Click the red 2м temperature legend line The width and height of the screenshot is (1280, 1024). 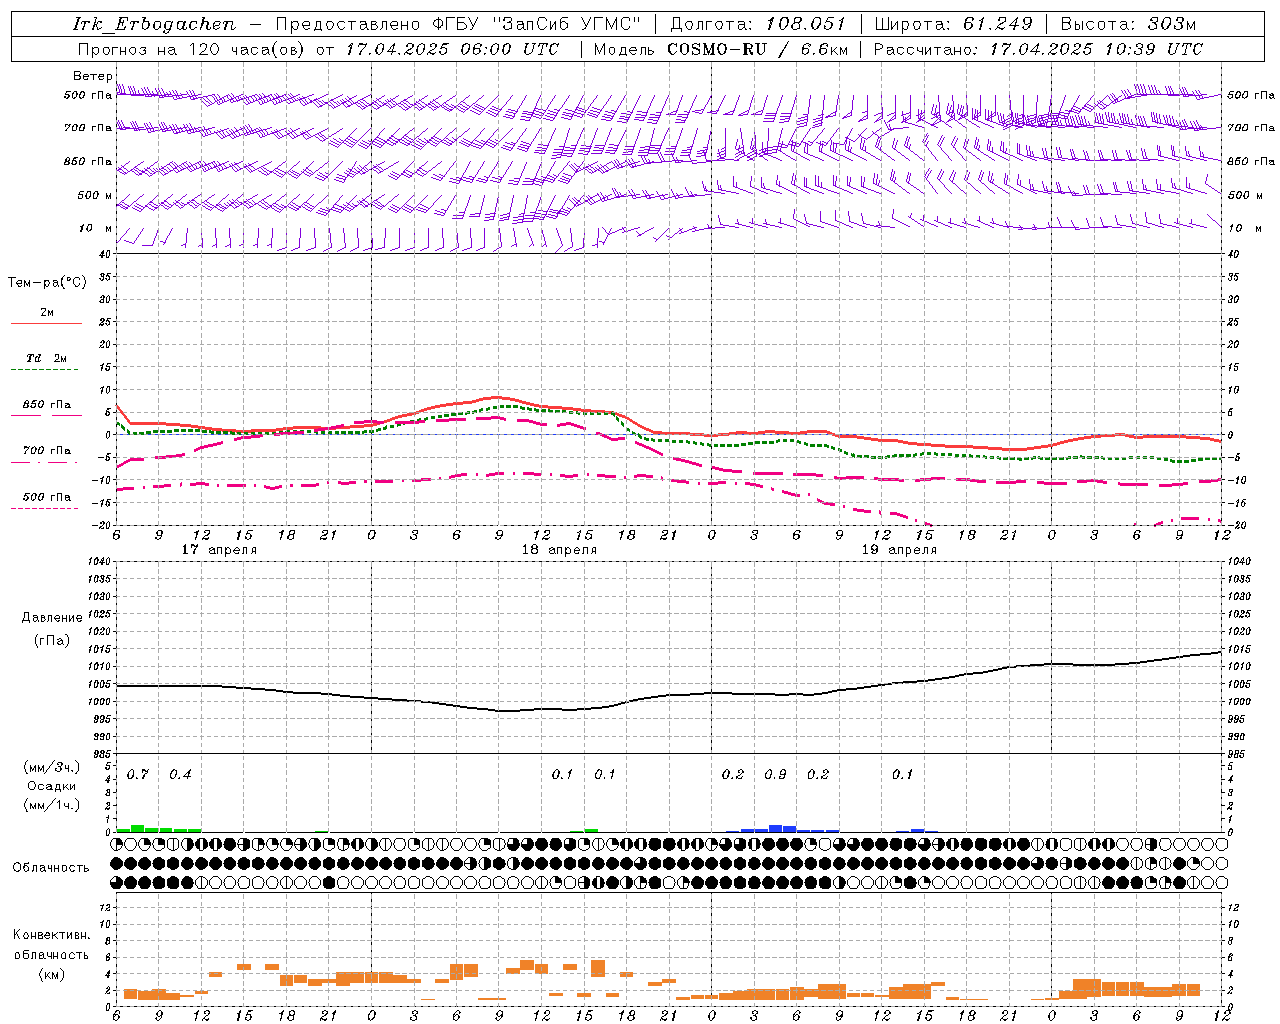(46, 324)
